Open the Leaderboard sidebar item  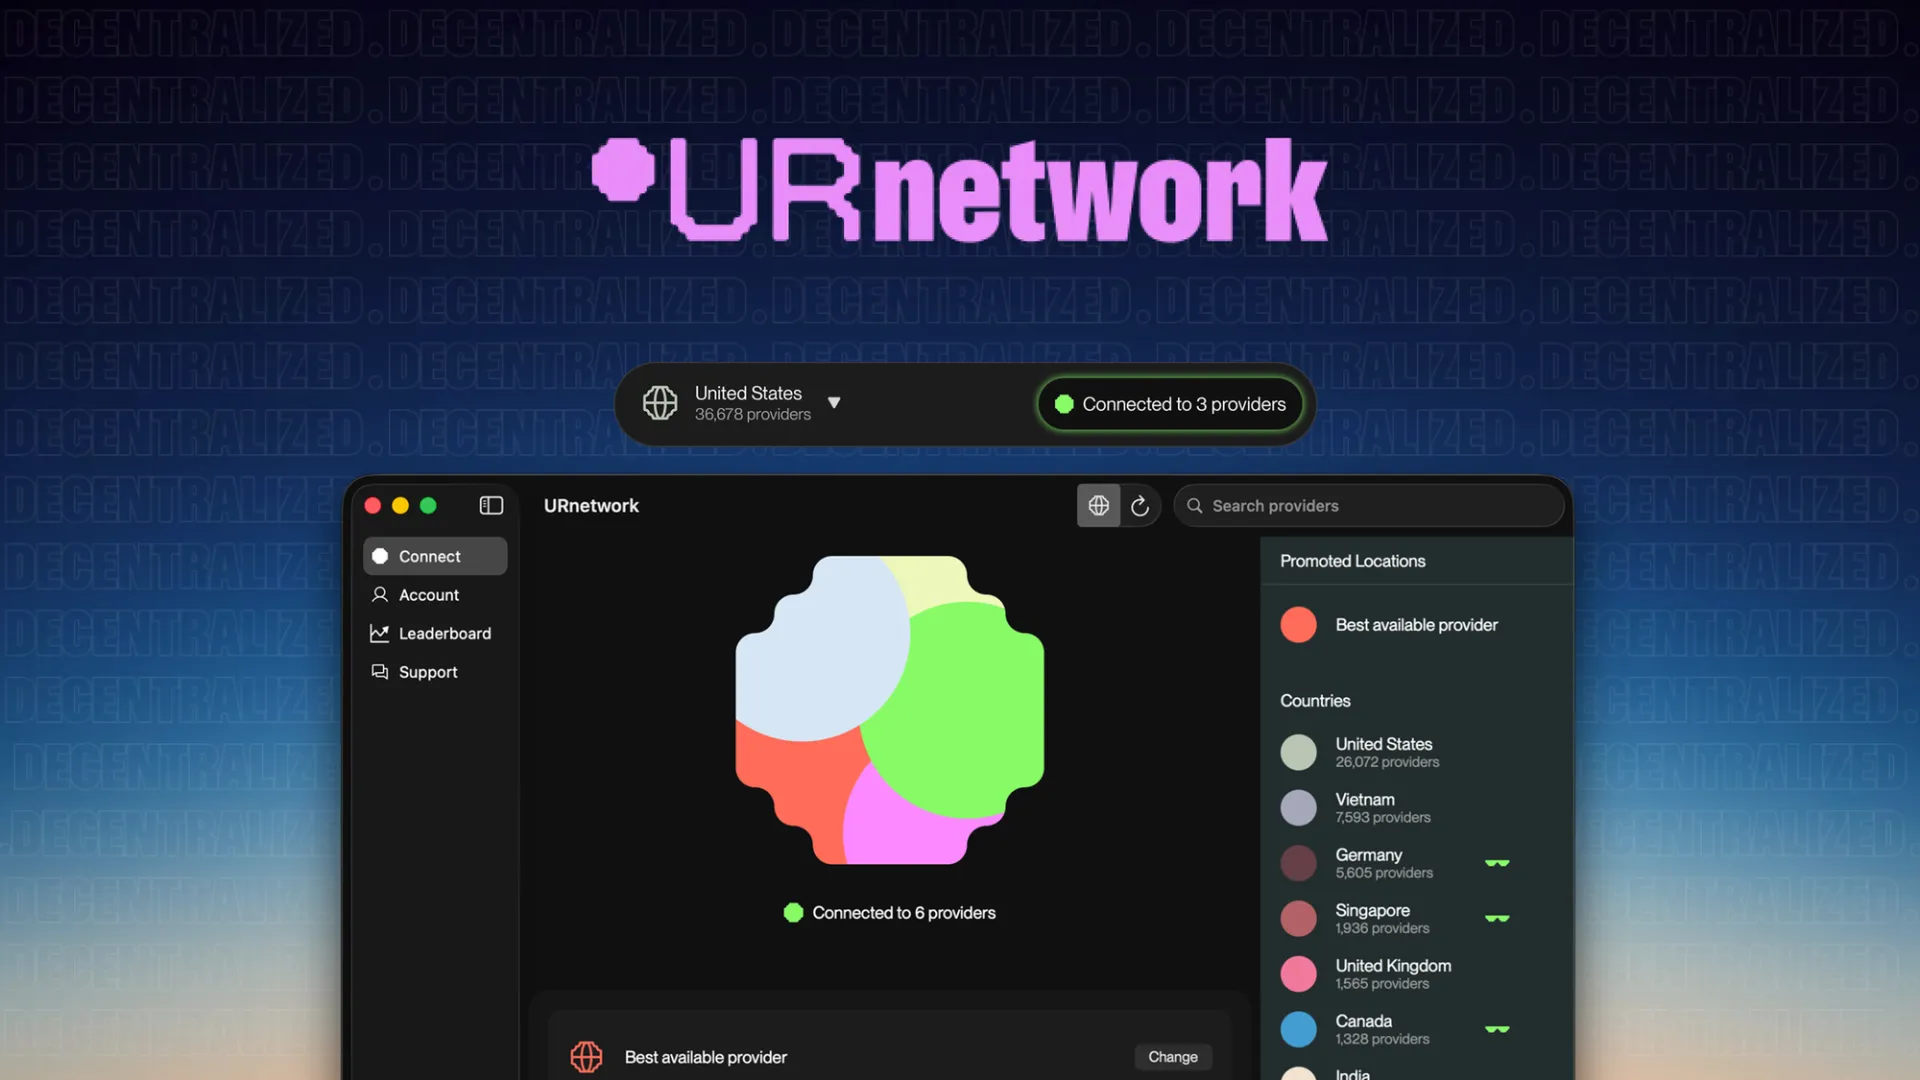(x=444, y=634)
